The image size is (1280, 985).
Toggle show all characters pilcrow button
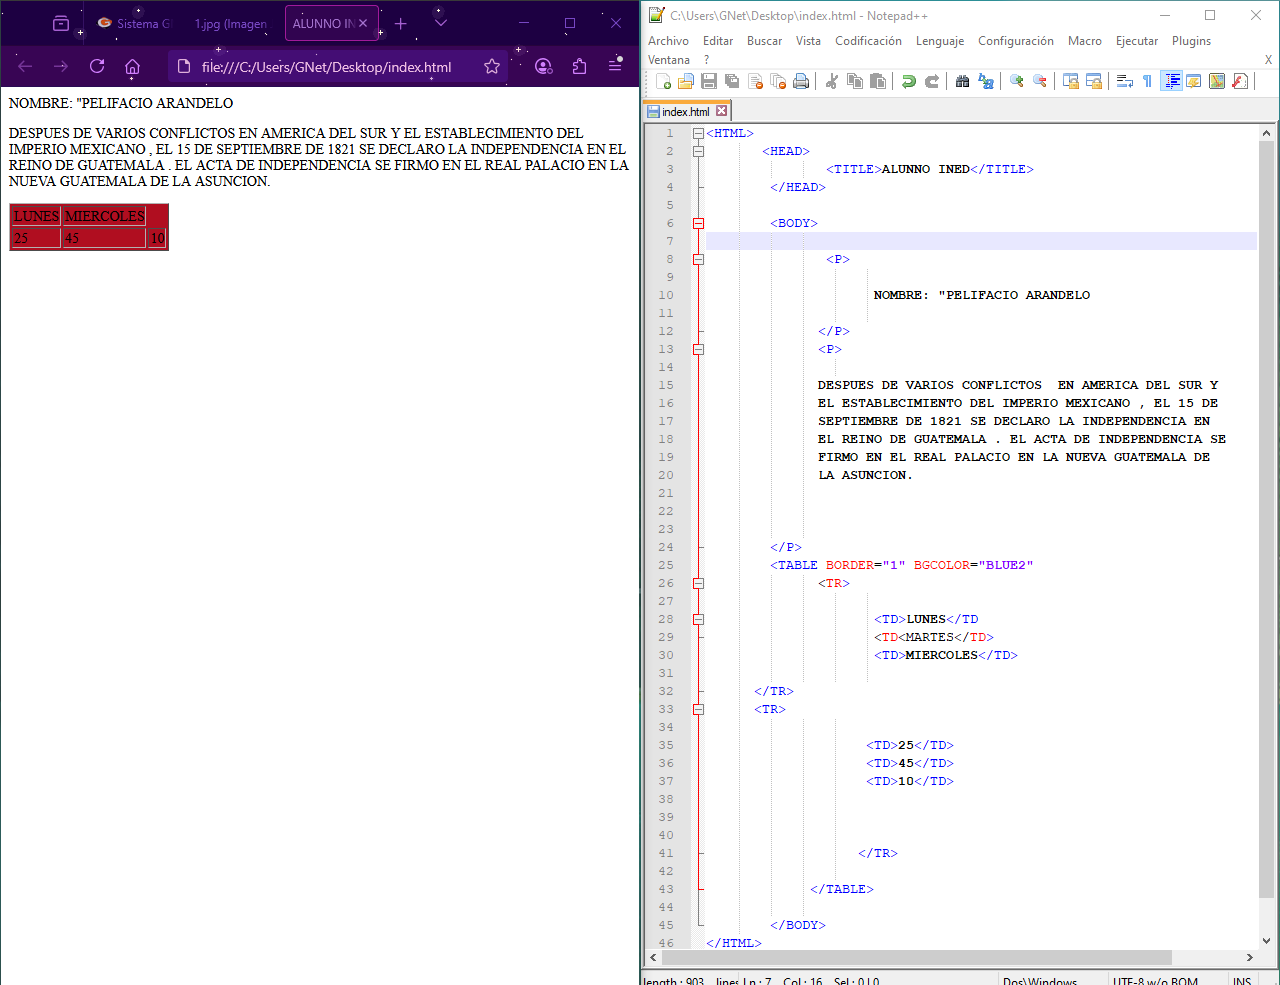click(x=1147, y=81)
